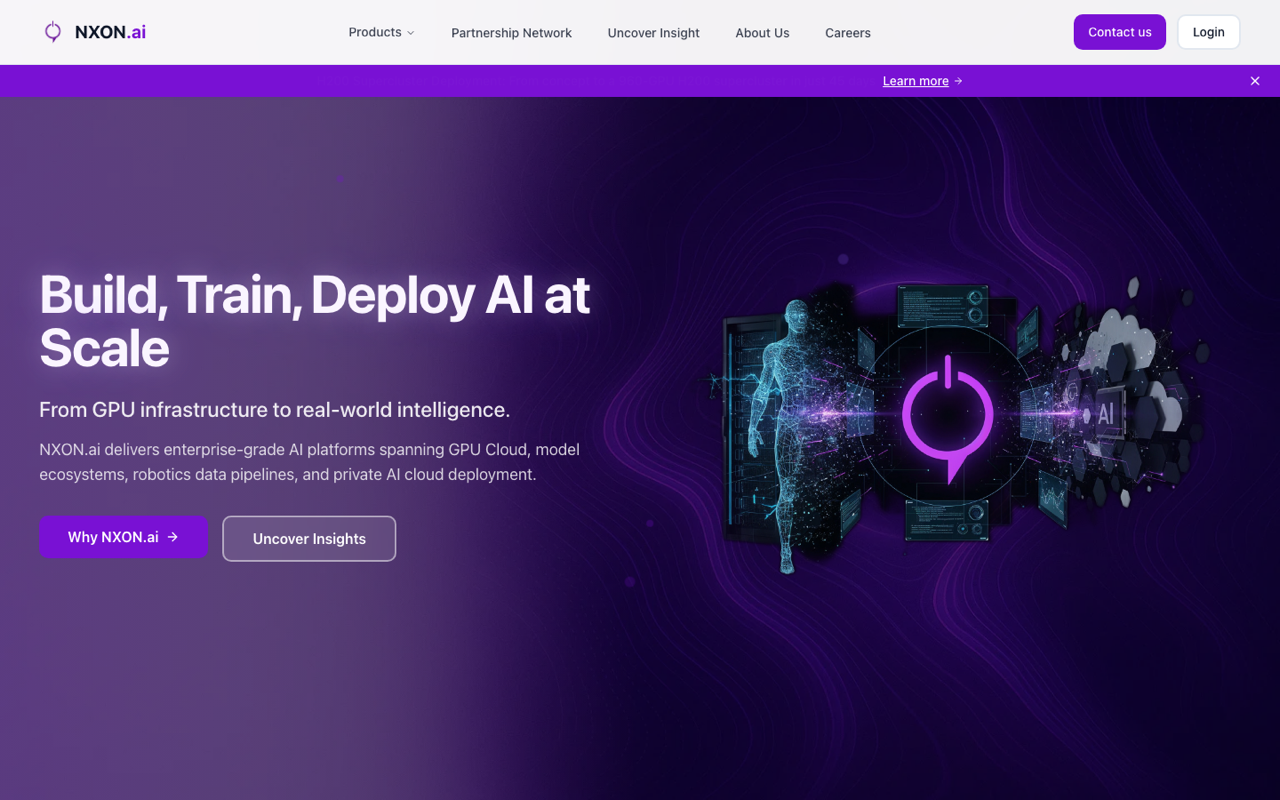Click the glowing power logo in hero image
Screen dimensions: 1280x800
[947, 417]
